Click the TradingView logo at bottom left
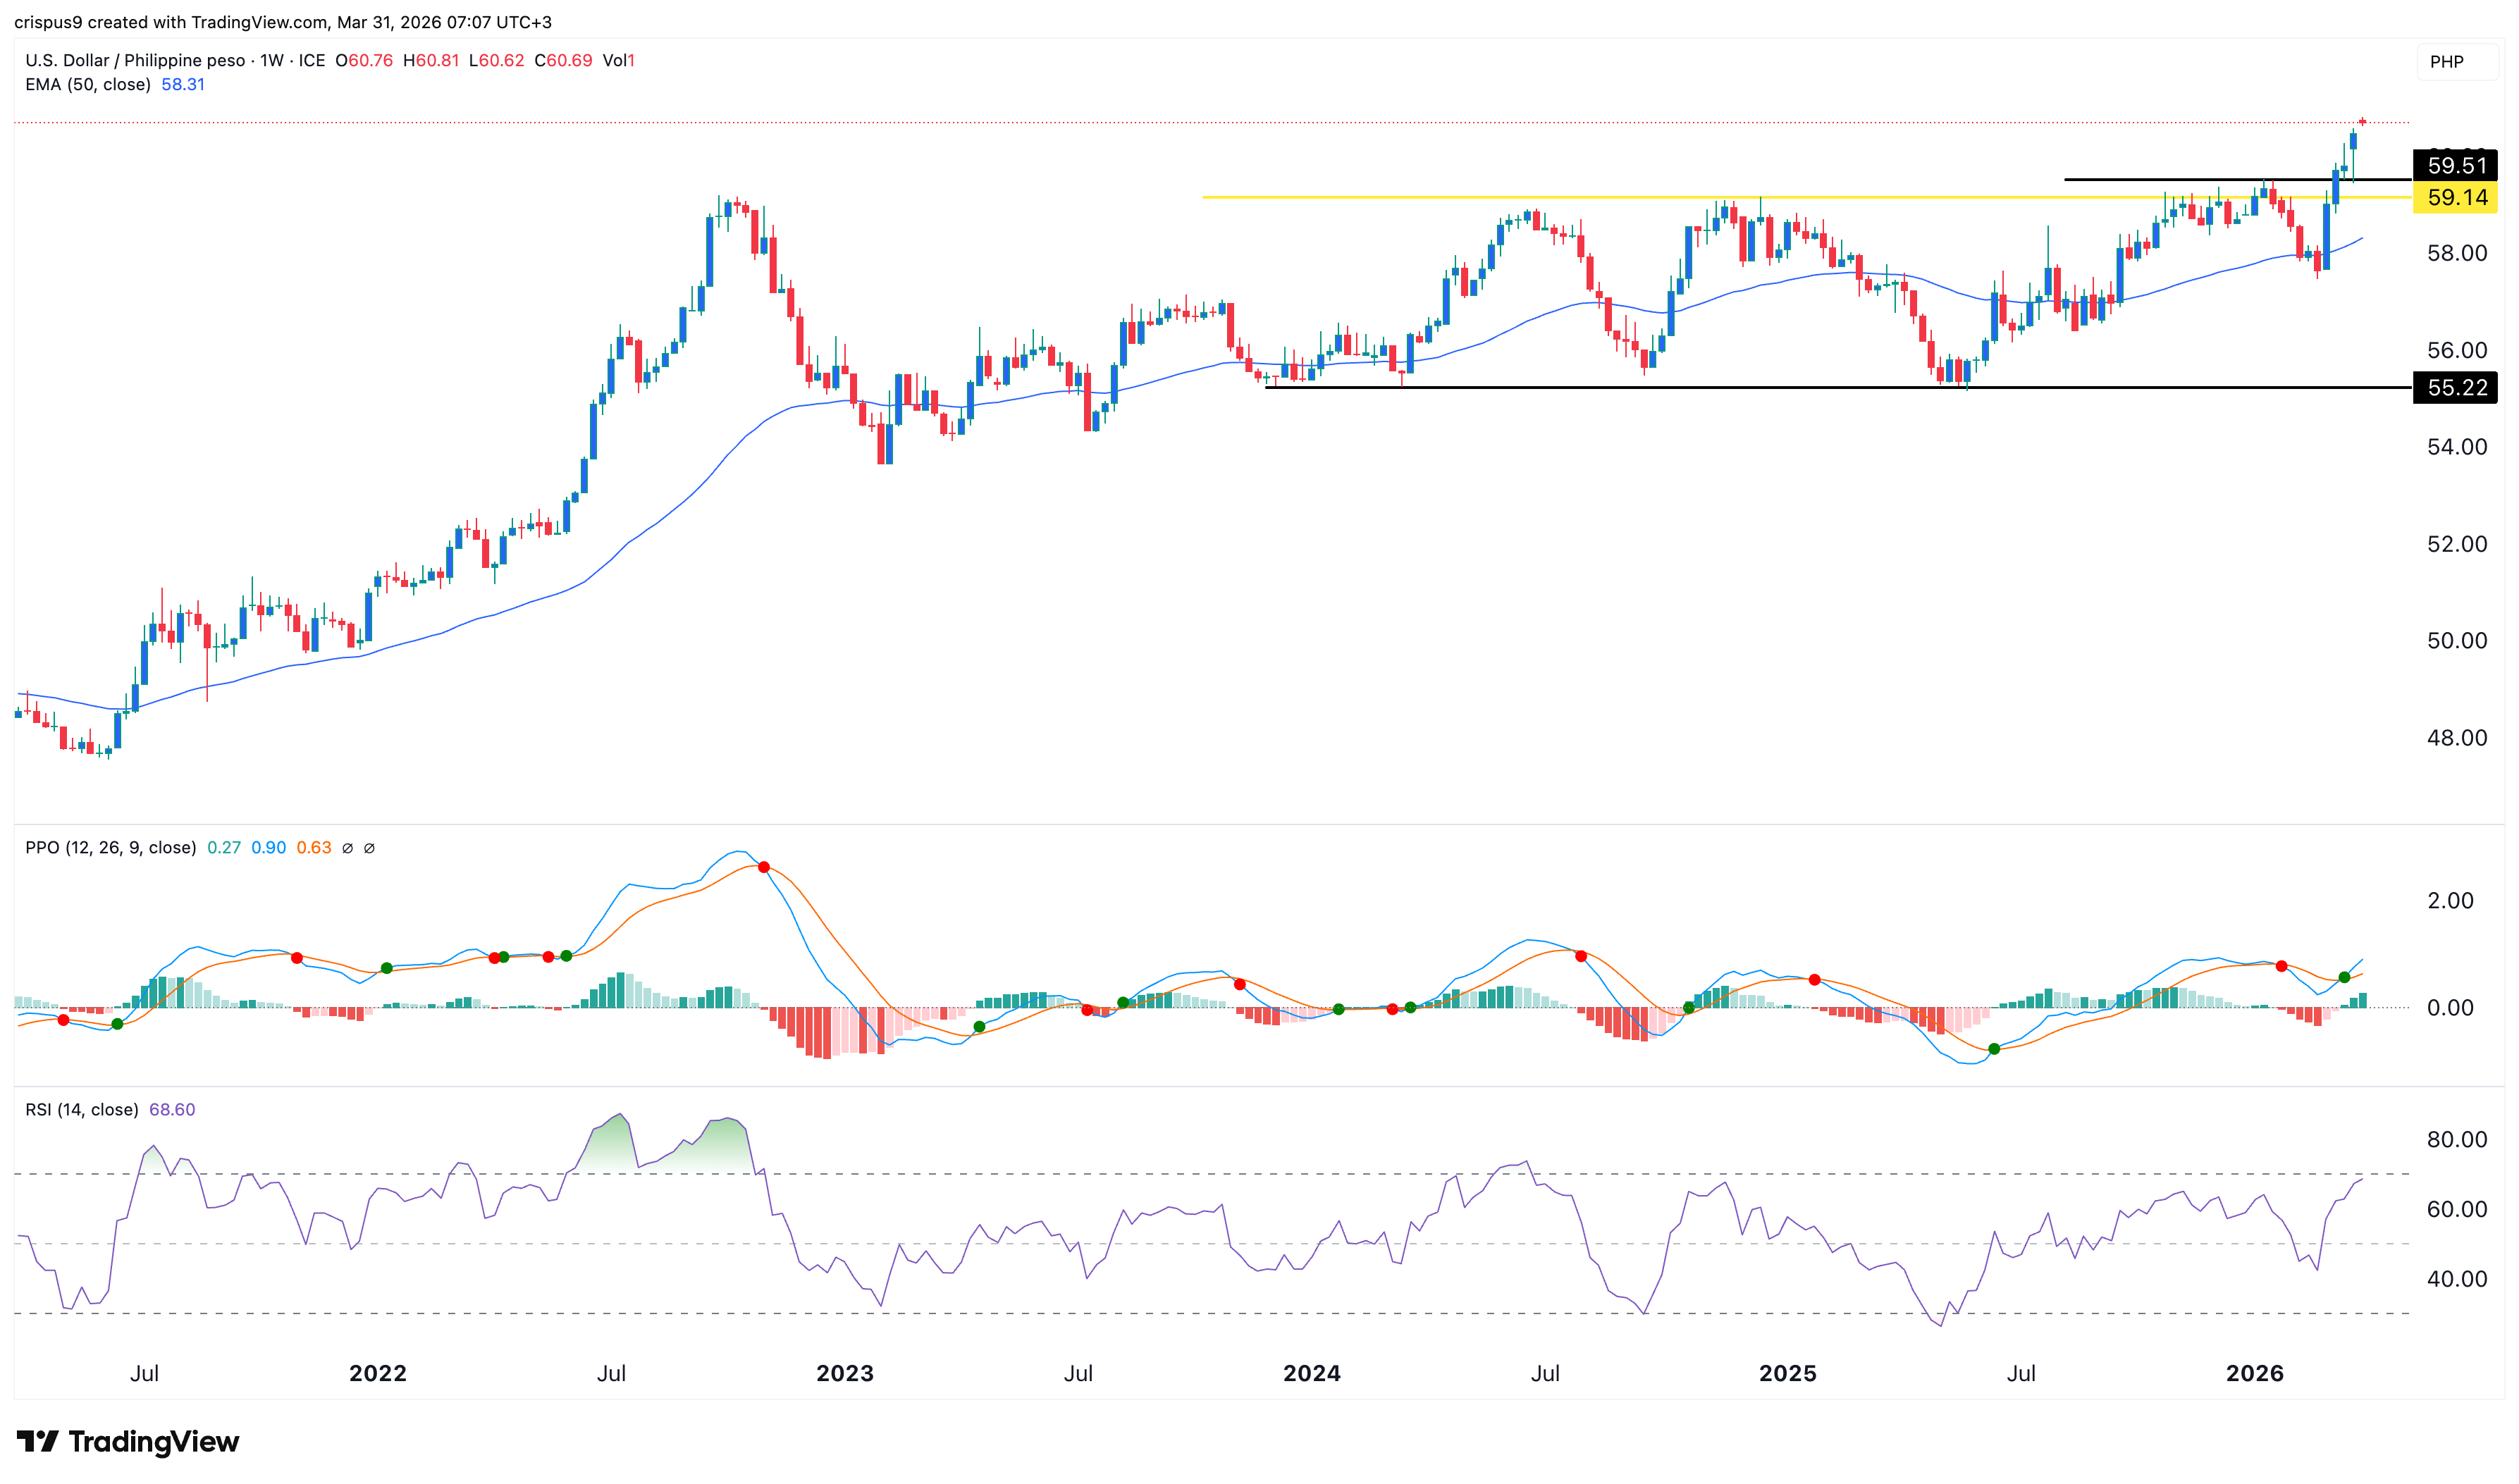The height and width of the screenshot is (1484, 2519). coord(127,1441)
